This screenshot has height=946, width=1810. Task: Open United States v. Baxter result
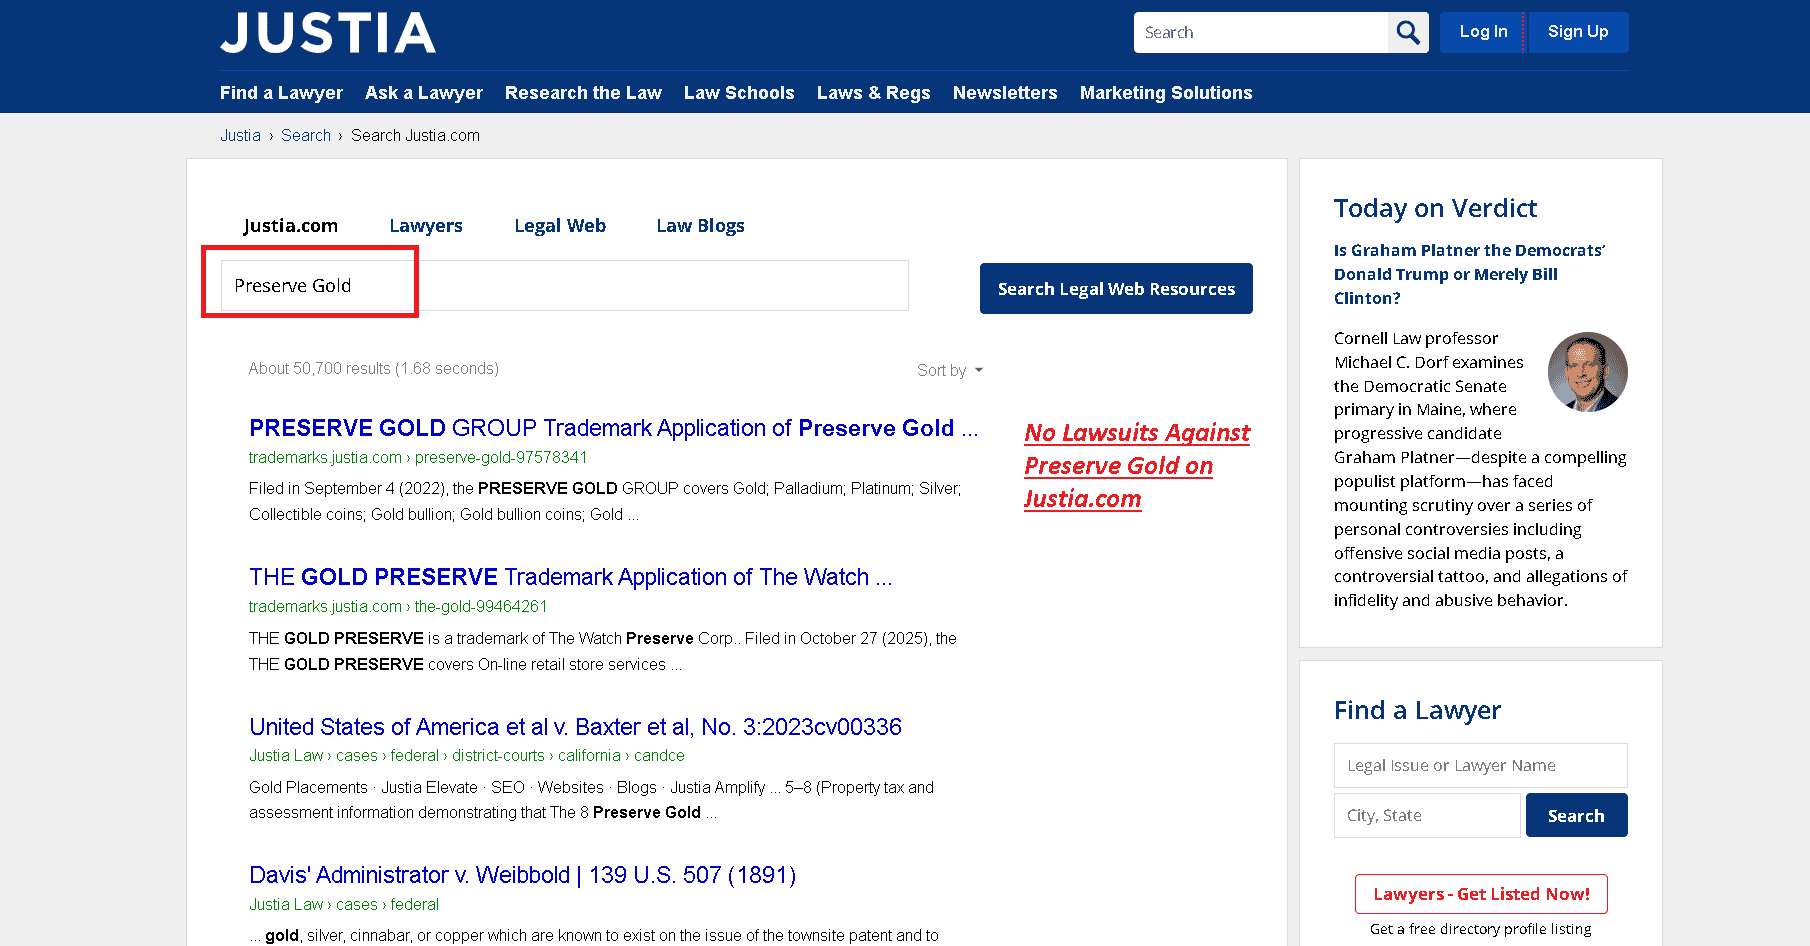575,727
